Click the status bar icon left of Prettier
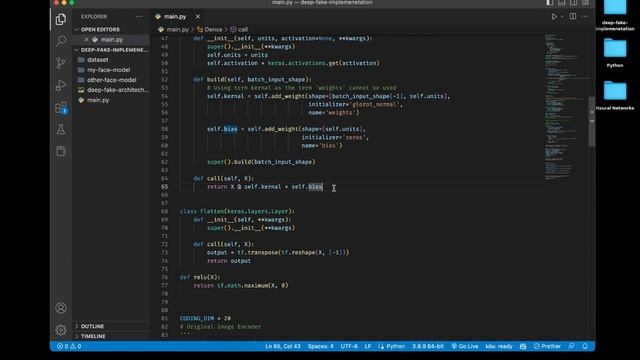This screenshot has width=640, height=360. [523, 346]
